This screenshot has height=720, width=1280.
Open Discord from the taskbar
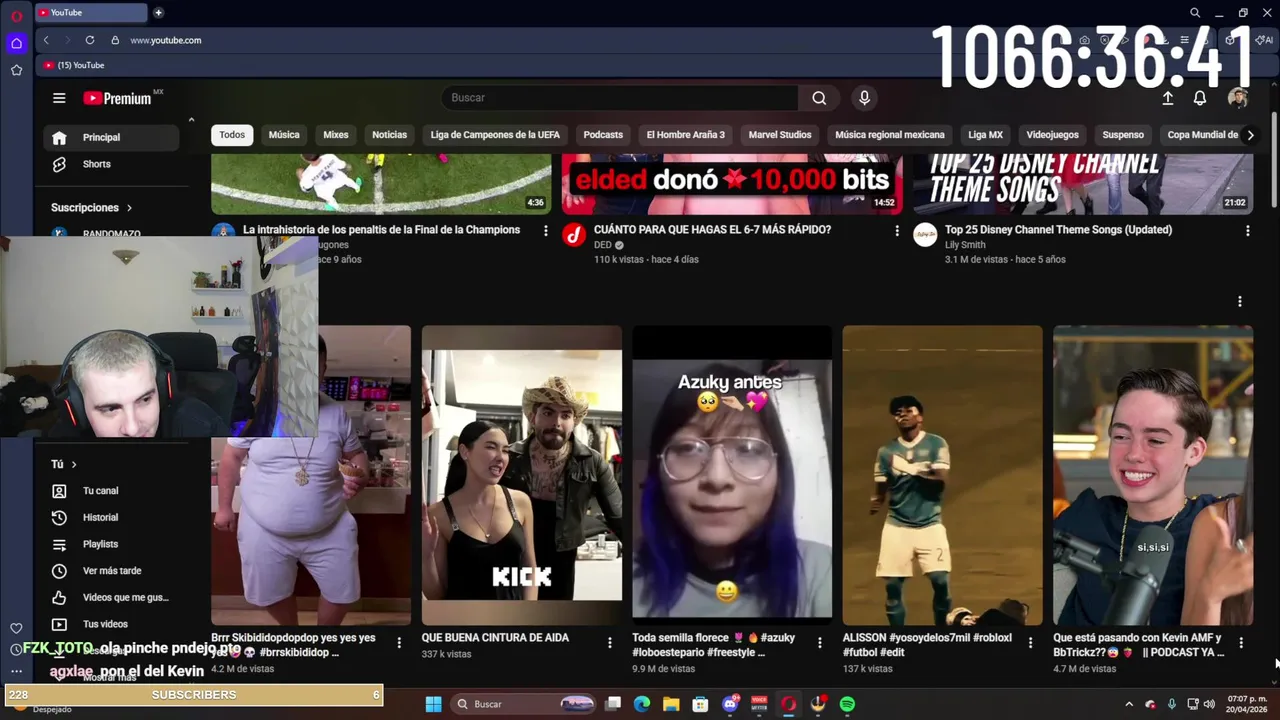tap(730, 704)
